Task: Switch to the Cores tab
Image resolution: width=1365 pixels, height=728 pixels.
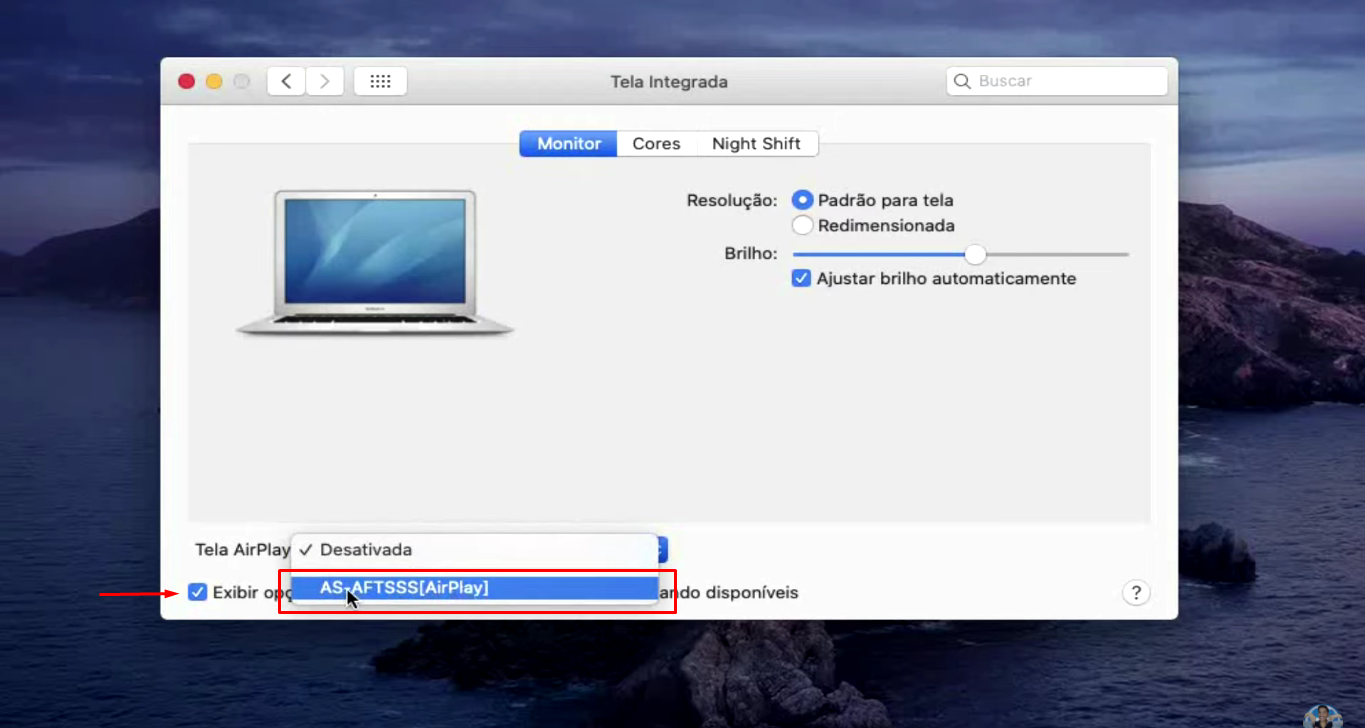Action: click(656, 144)
